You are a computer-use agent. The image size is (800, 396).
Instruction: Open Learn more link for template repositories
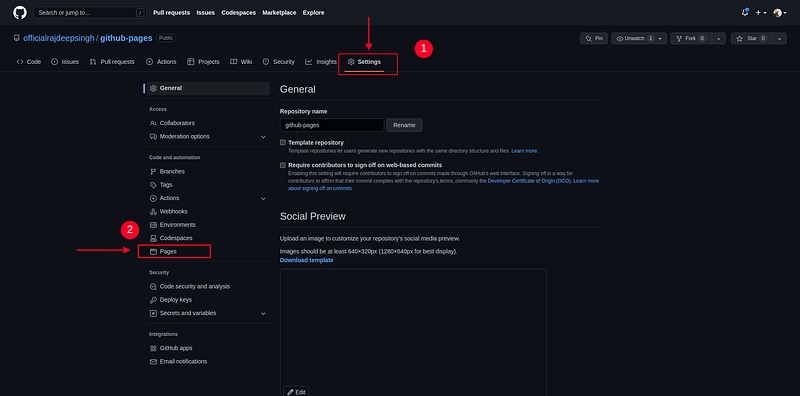(524, 151)
